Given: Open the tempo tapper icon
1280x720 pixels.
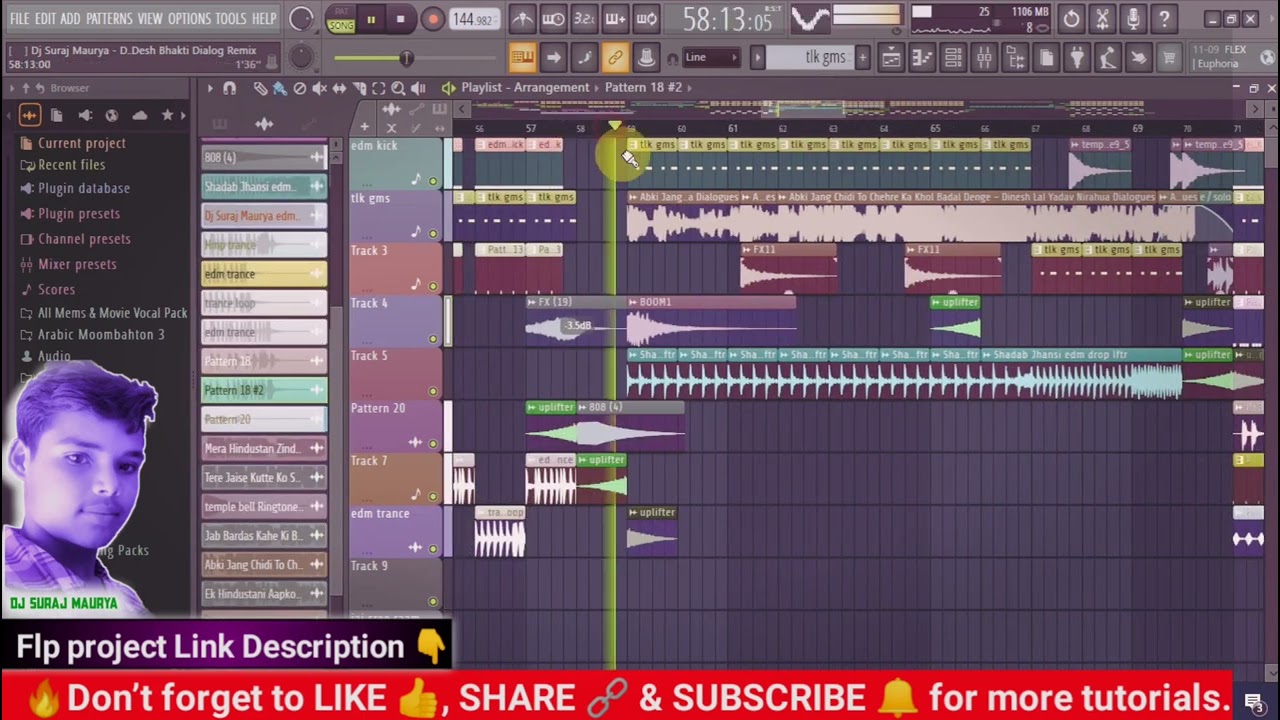Looking at the screenshot, I should tap(1108, 58).
